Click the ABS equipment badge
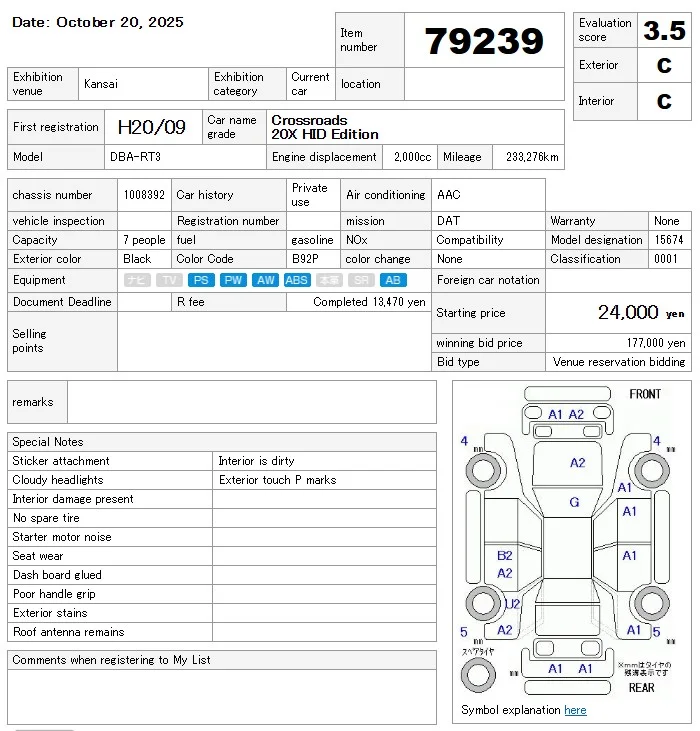 tap(297, 280)
